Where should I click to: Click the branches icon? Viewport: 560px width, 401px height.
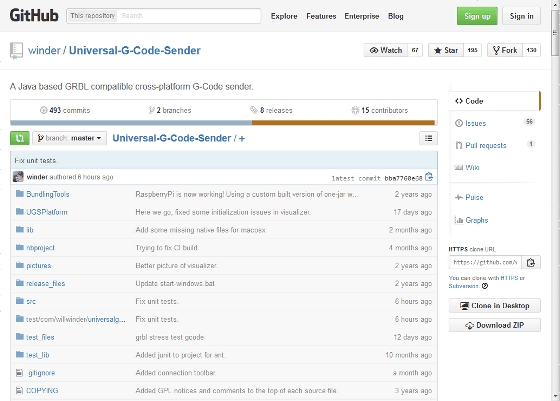(151, 110)
